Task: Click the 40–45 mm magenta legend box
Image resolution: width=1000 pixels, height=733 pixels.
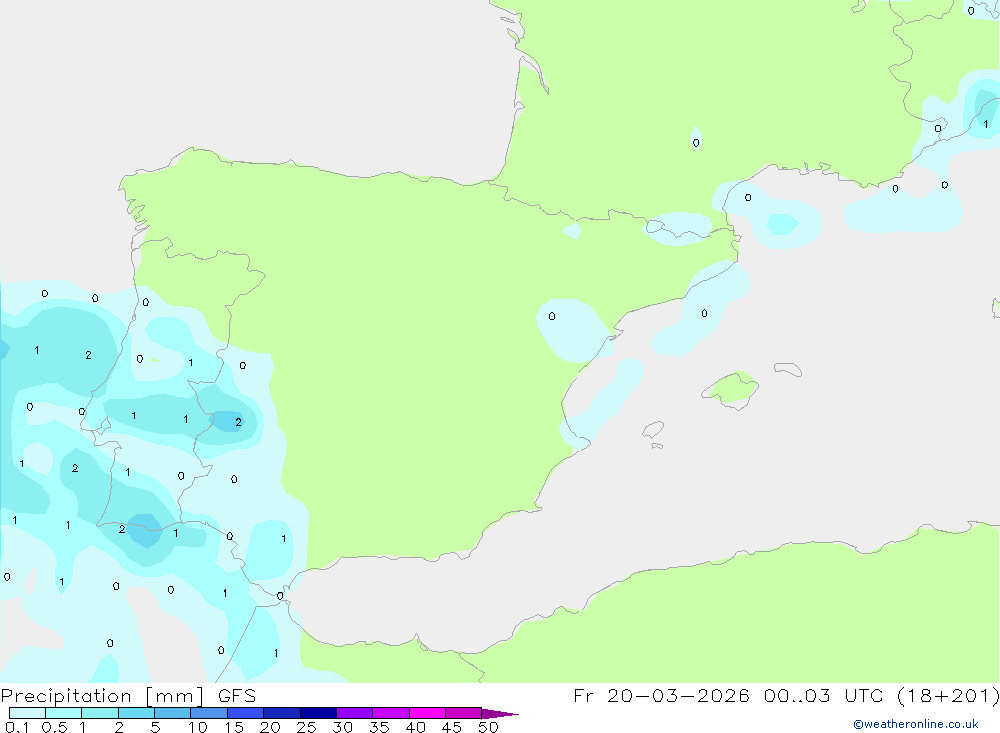Action: [x=427, y=713]
